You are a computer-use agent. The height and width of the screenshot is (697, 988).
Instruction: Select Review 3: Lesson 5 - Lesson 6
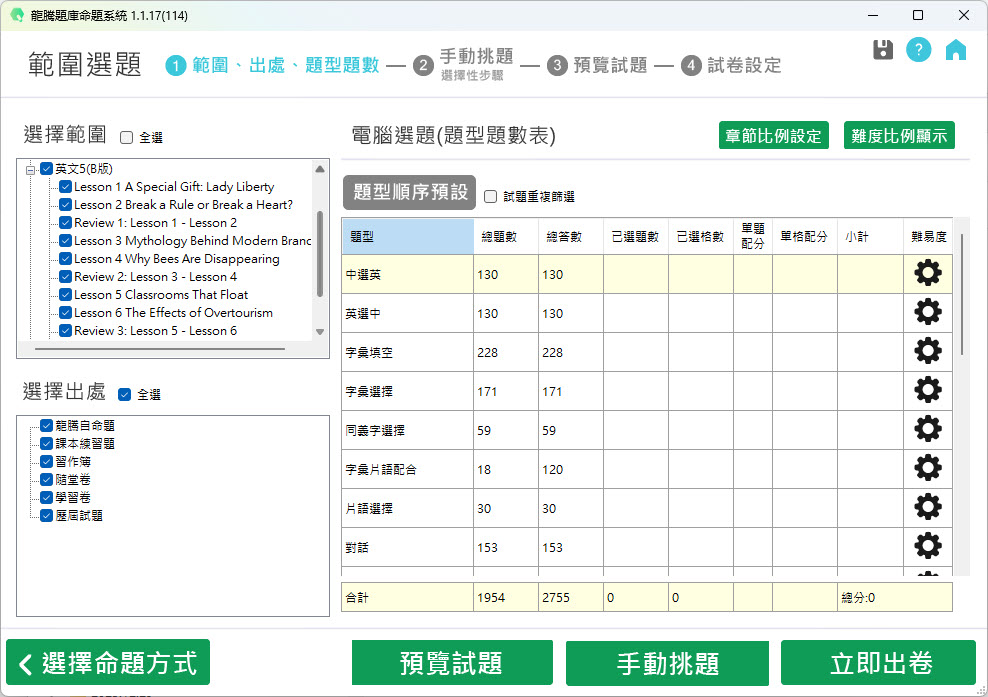(155, 331)
